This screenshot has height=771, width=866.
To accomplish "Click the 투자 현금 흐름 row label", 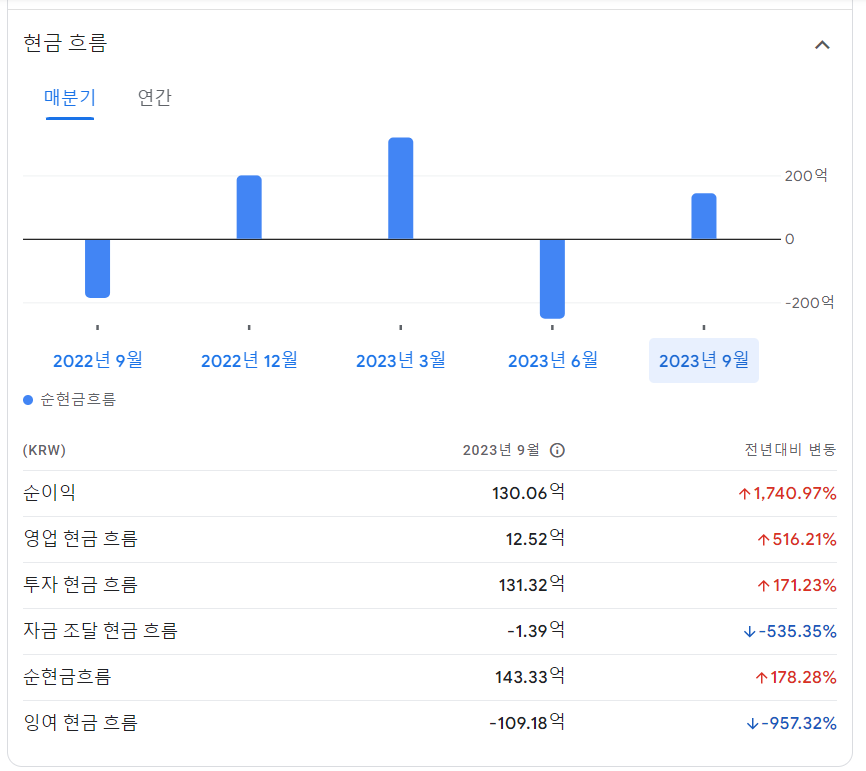I will tap(80, 584).
